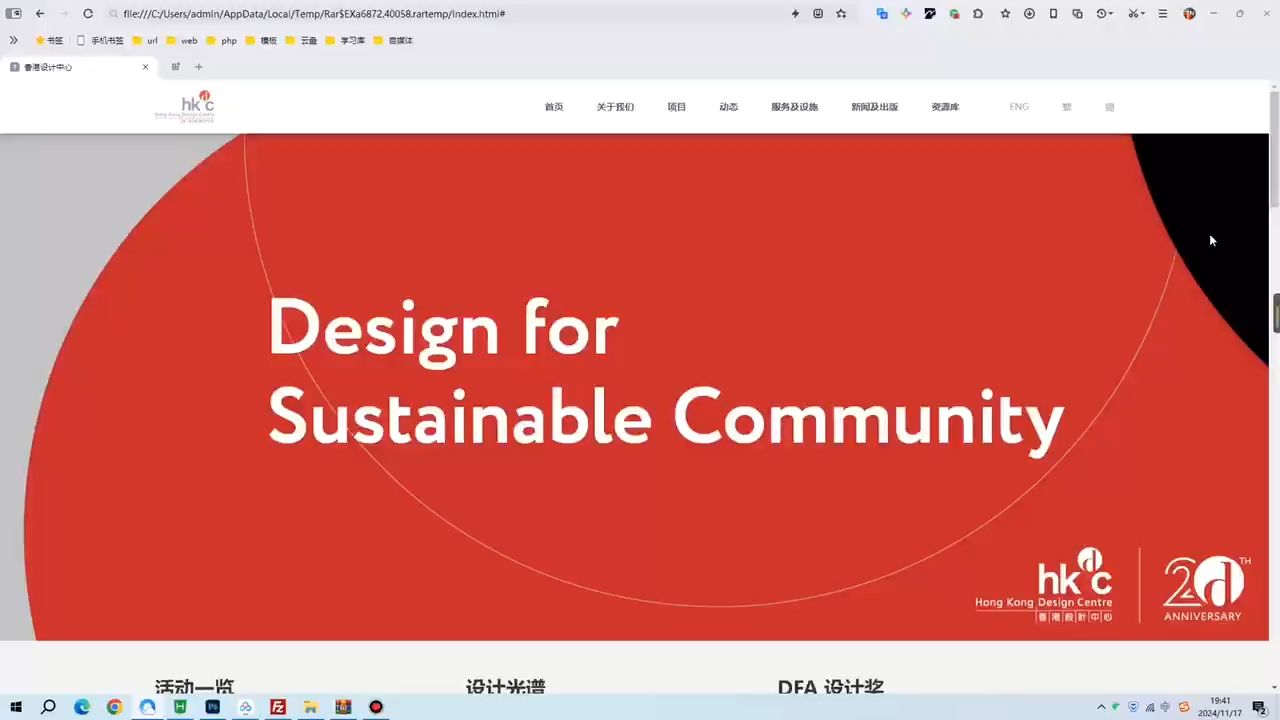Select the 香港设计中心 browser tab

[78, 67]
